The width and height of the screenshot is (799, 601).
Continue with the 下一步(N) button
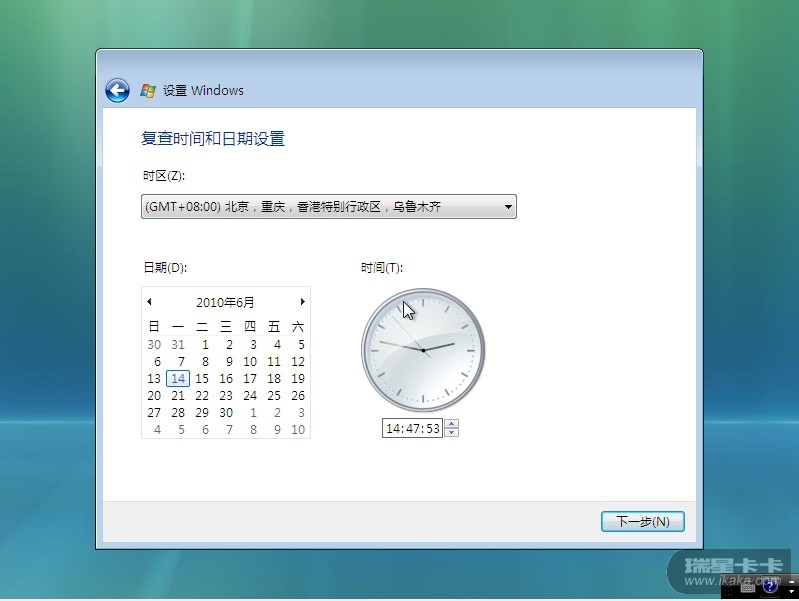[x=643, y=521]
